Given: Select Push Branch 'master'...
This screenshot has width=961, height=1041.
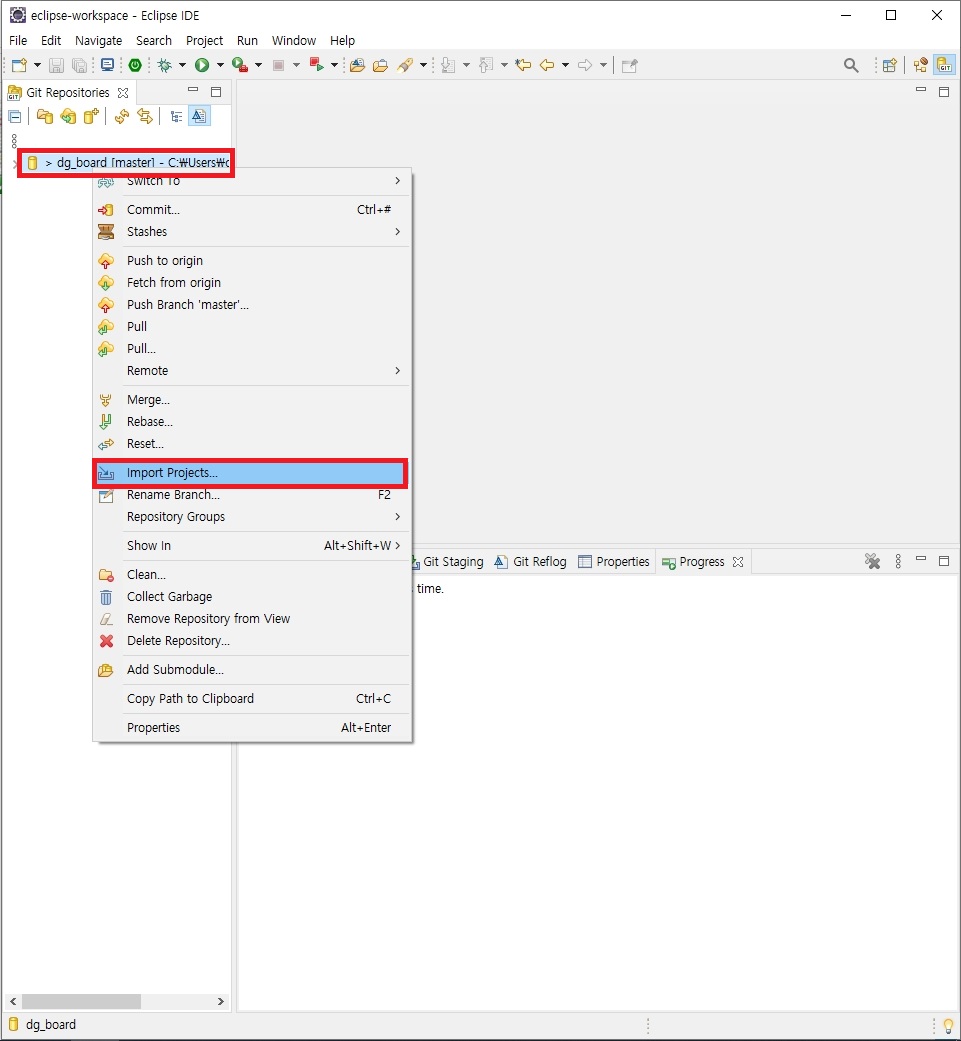Looking at the screenshot, I should [252, 305].
